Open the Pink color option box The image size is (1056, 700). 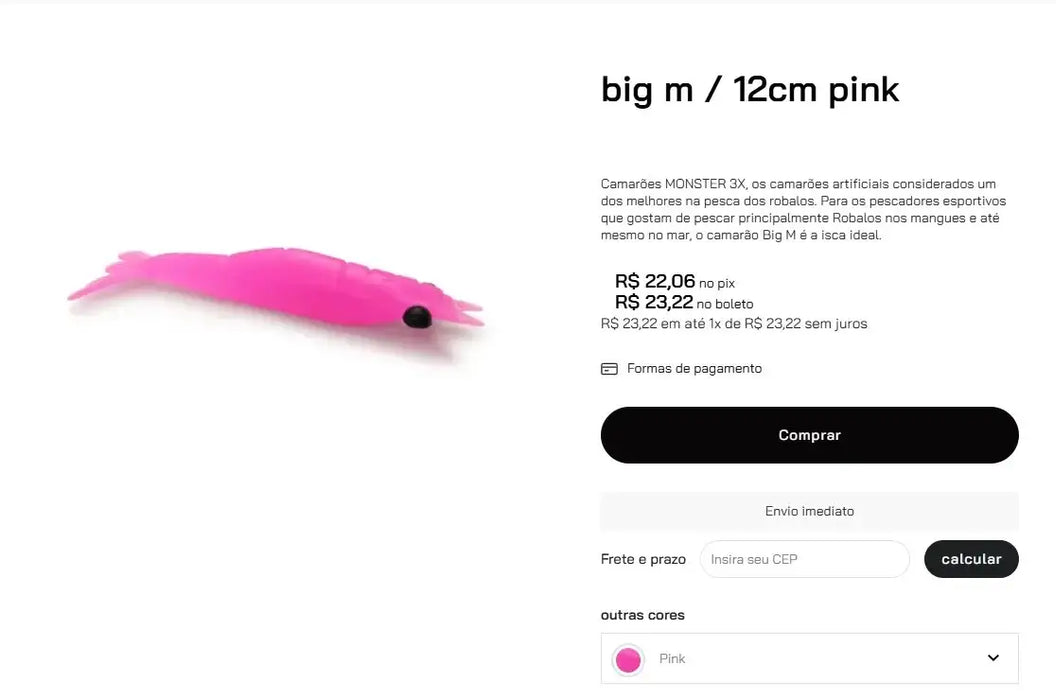click(x=809, y=658)
